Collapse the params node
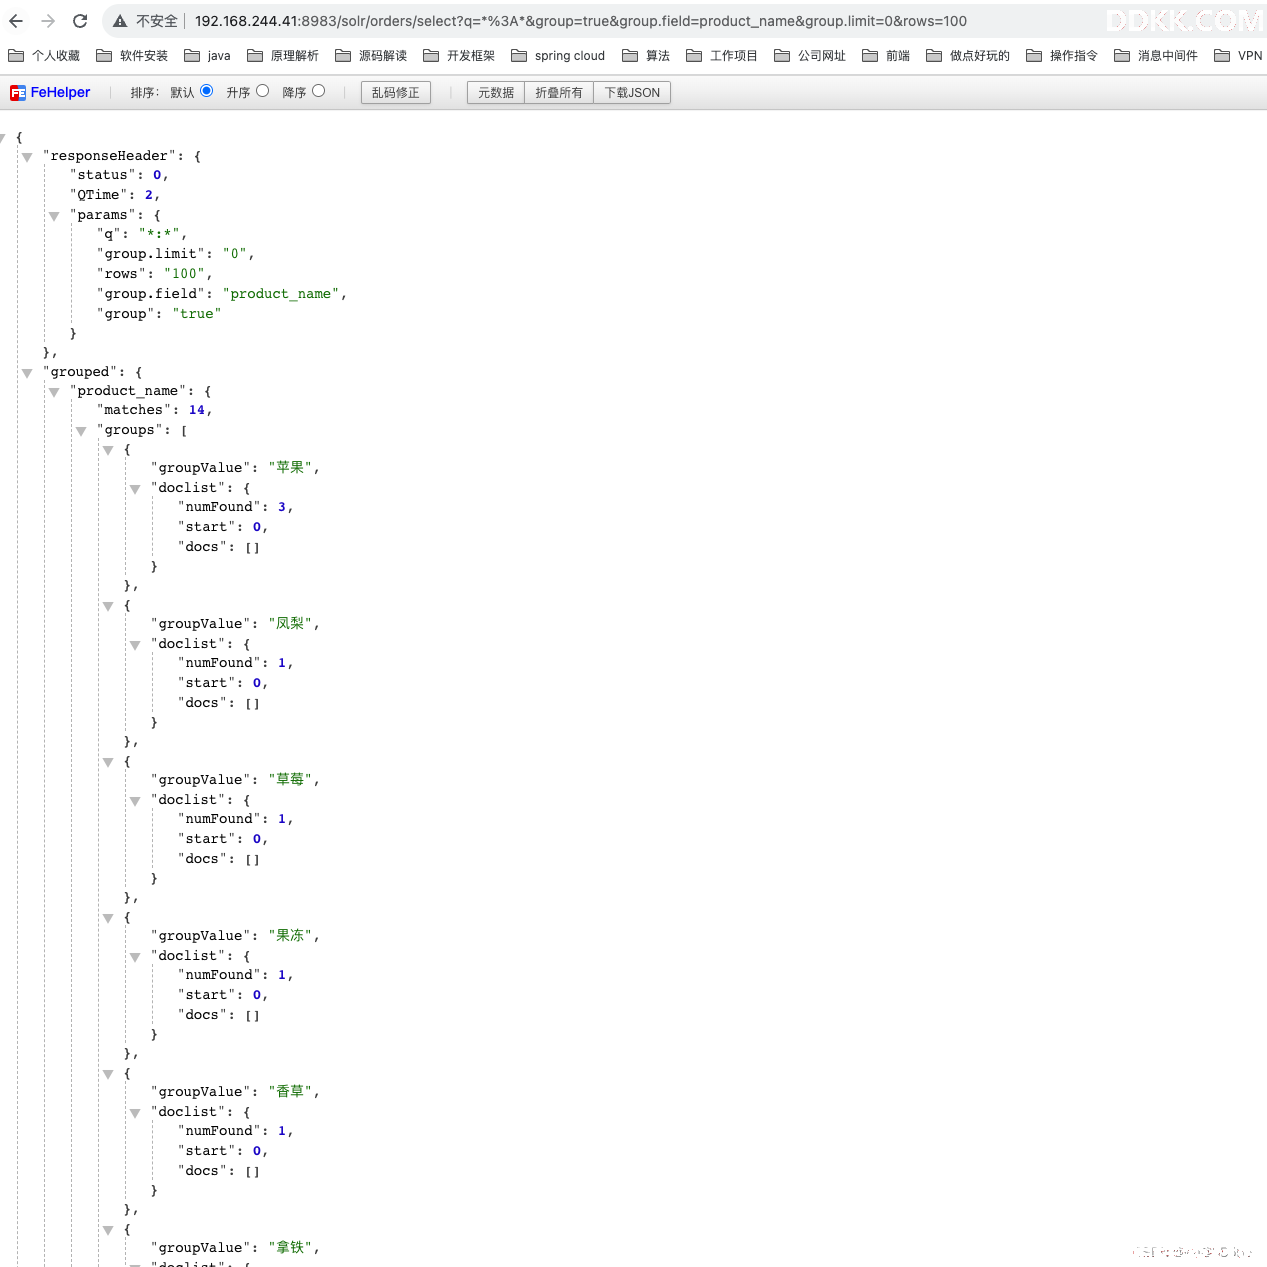Viewport: 1267px width, 1267px height. [x=54, y=216]
